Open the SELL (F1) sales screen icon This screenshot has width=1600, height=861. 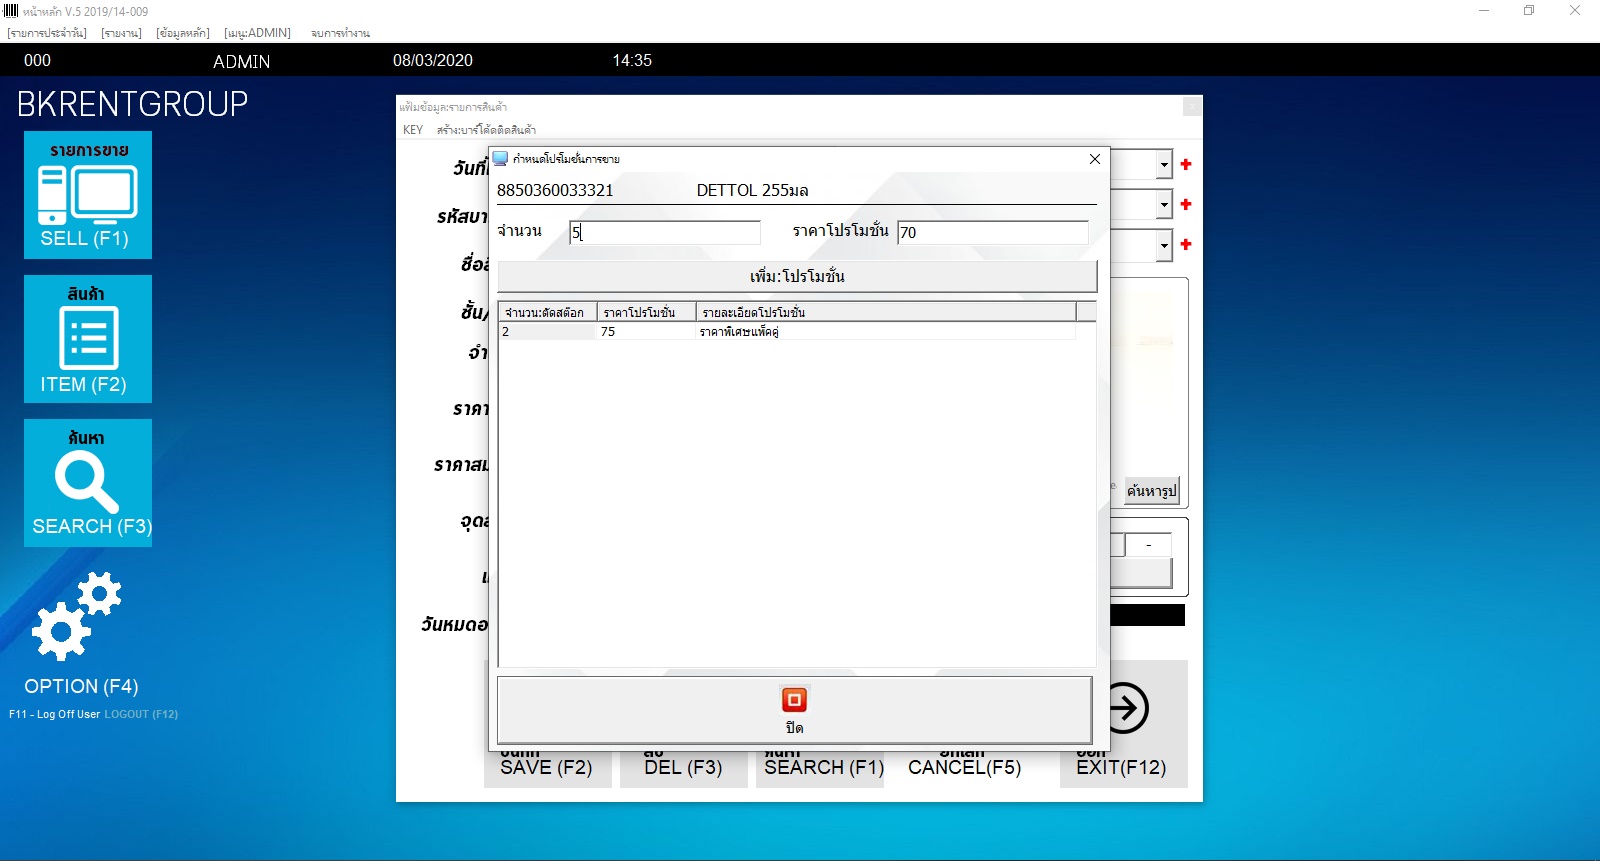tap(88, 195)
